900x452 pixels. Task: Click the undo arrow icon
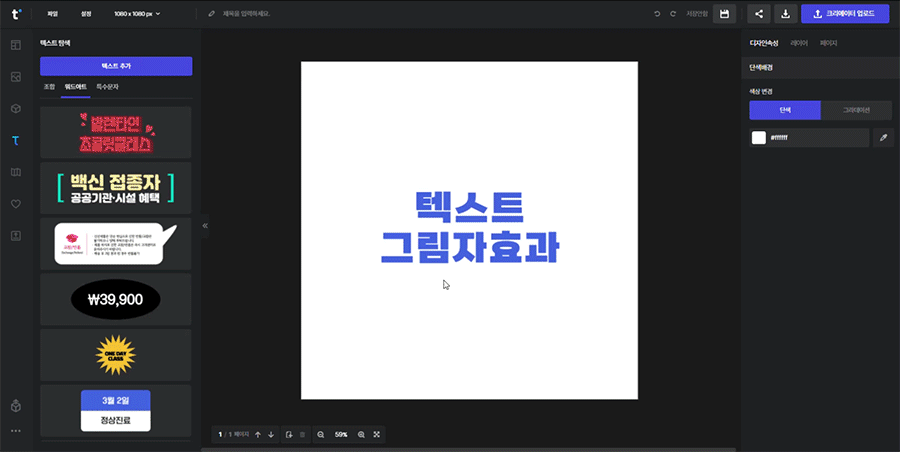[x=657, y=14]
